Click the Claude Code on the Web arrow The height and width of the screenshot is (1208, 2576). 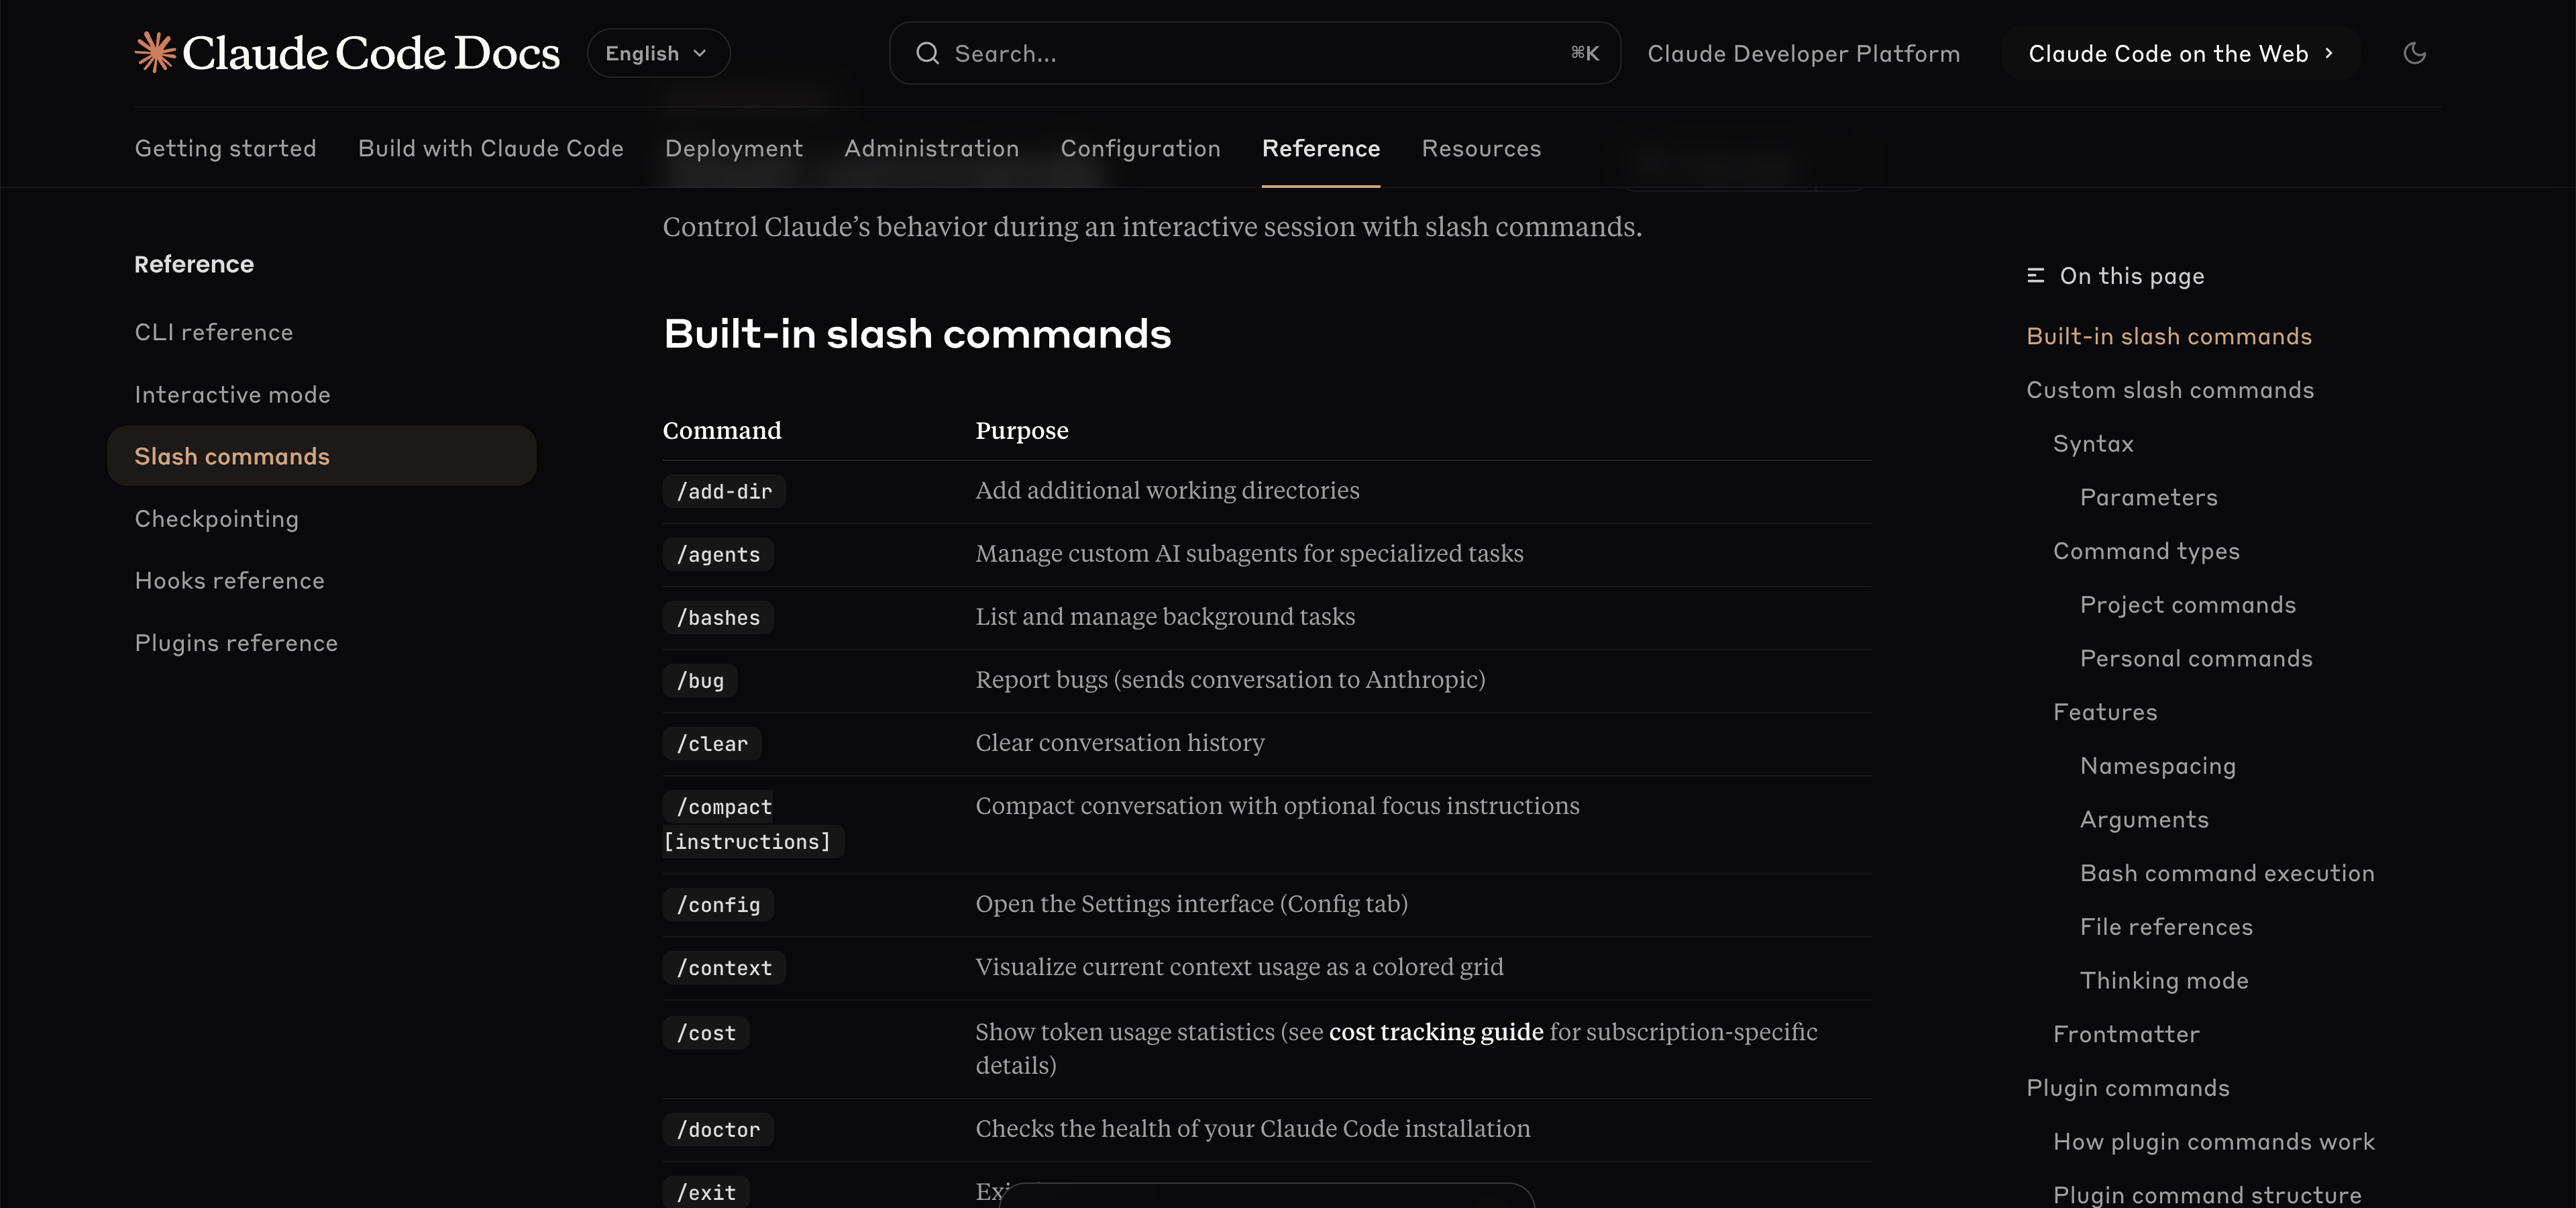click(x=2329, y=53)
